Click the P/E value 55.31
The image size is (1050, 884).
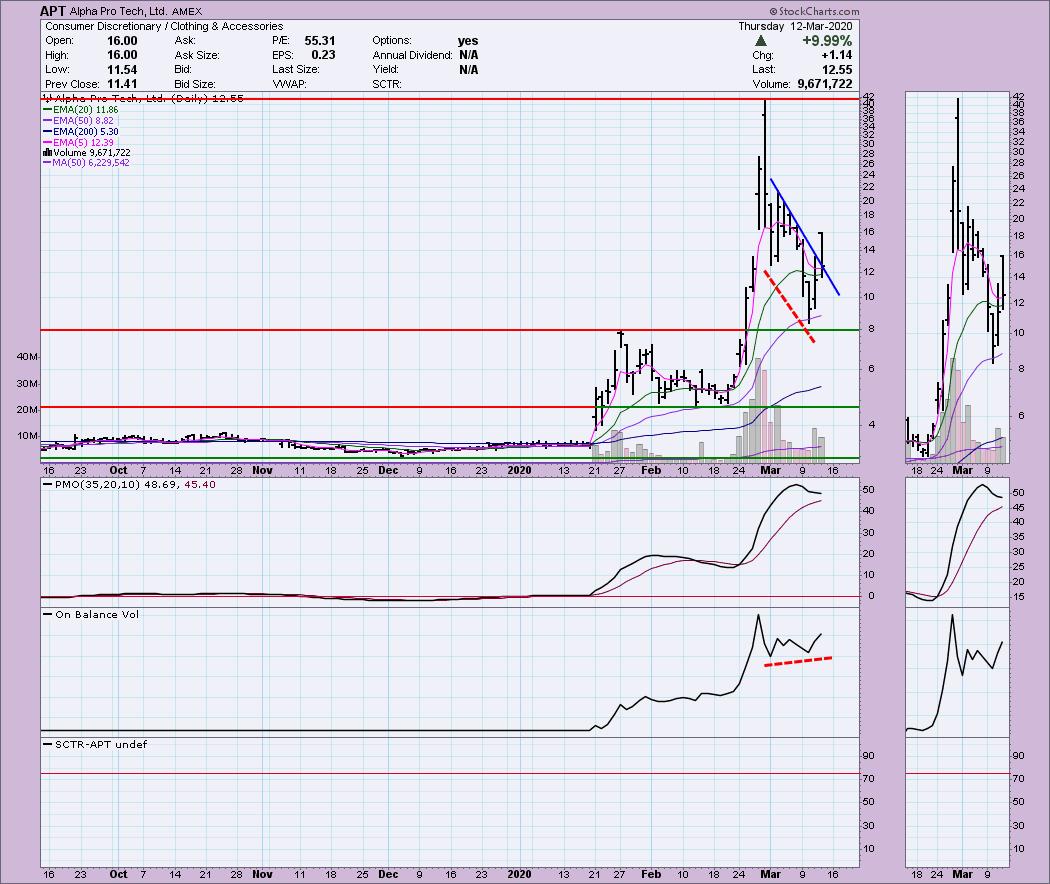click(x=319, y=41)
